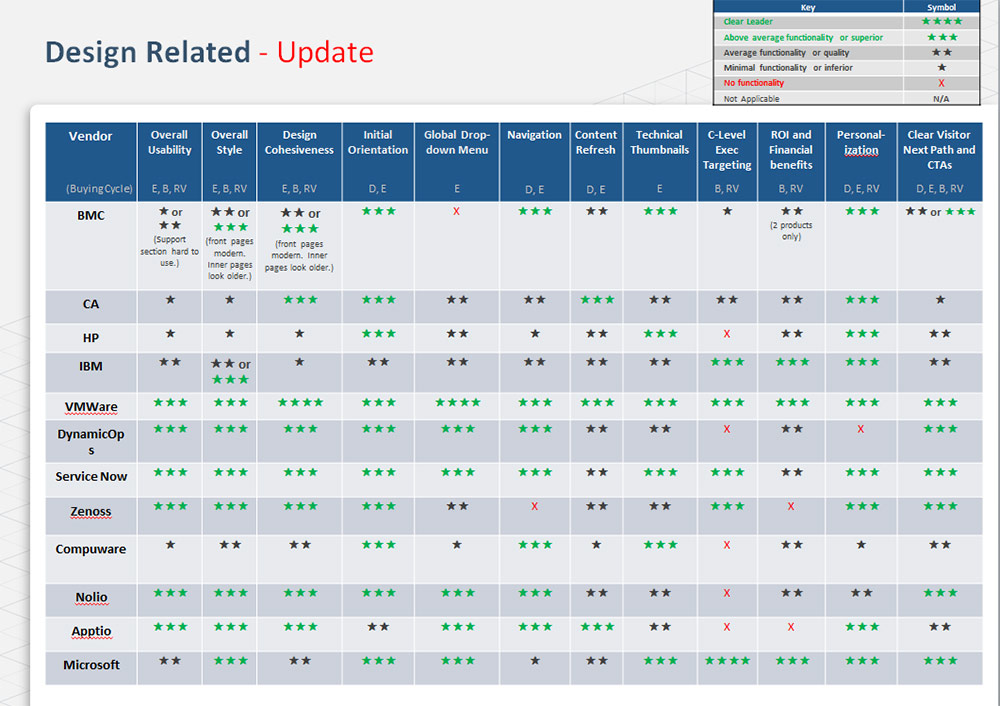Click the three green stars in IBM's ROI cell
Screen dimensions: 1000x706
[791, 362]
